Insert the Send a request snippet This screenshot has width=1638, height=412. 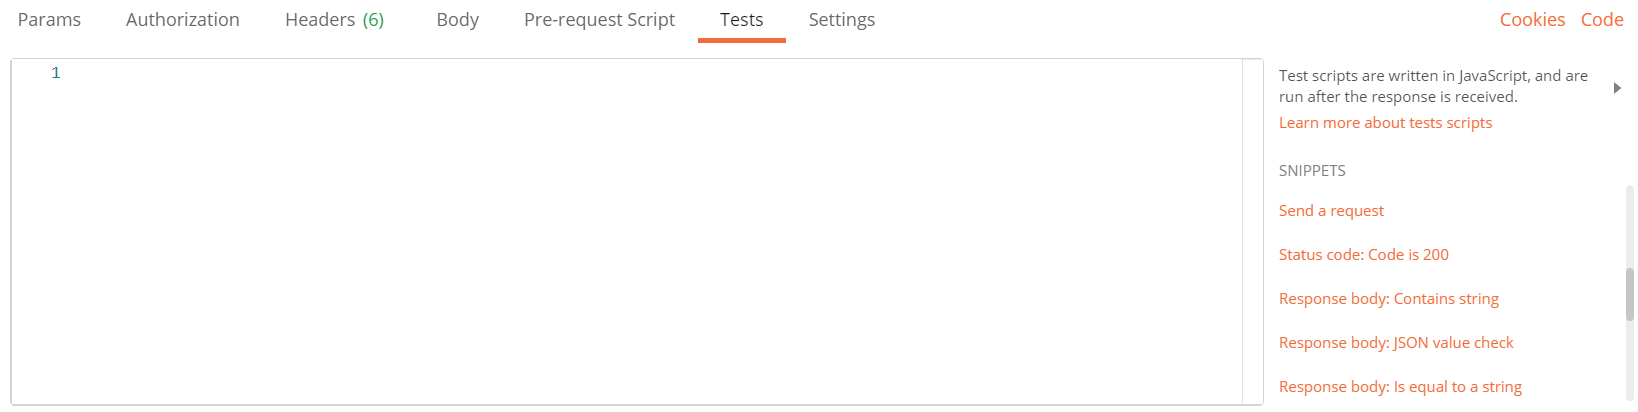1331,211
